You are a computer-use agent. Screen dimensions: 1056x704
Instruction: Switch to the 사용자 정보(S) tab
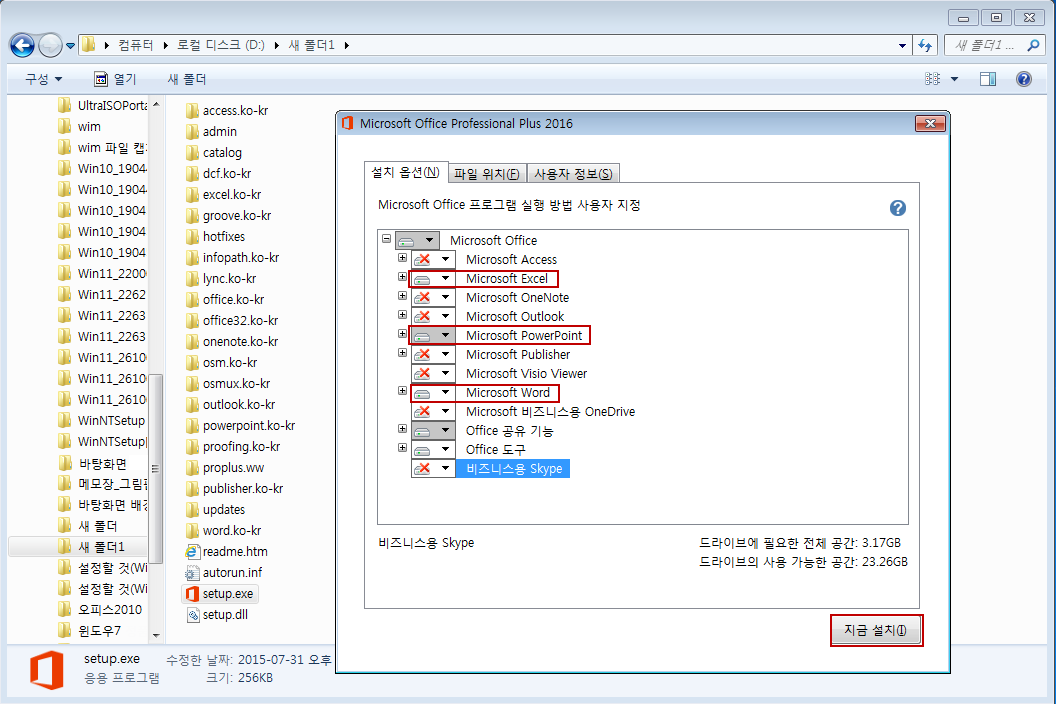(x=573, y=174)
